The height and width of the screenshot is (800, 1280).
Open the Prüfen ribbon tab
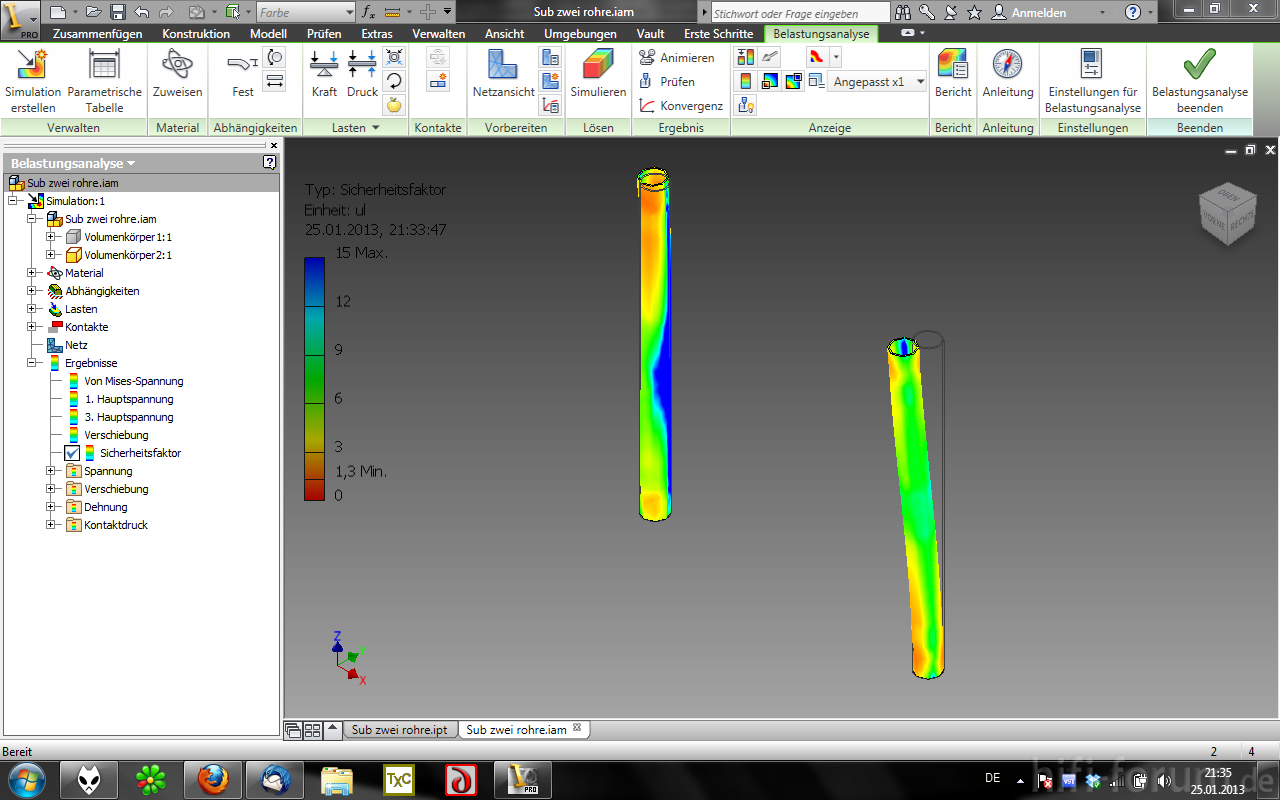pos(324,34)
